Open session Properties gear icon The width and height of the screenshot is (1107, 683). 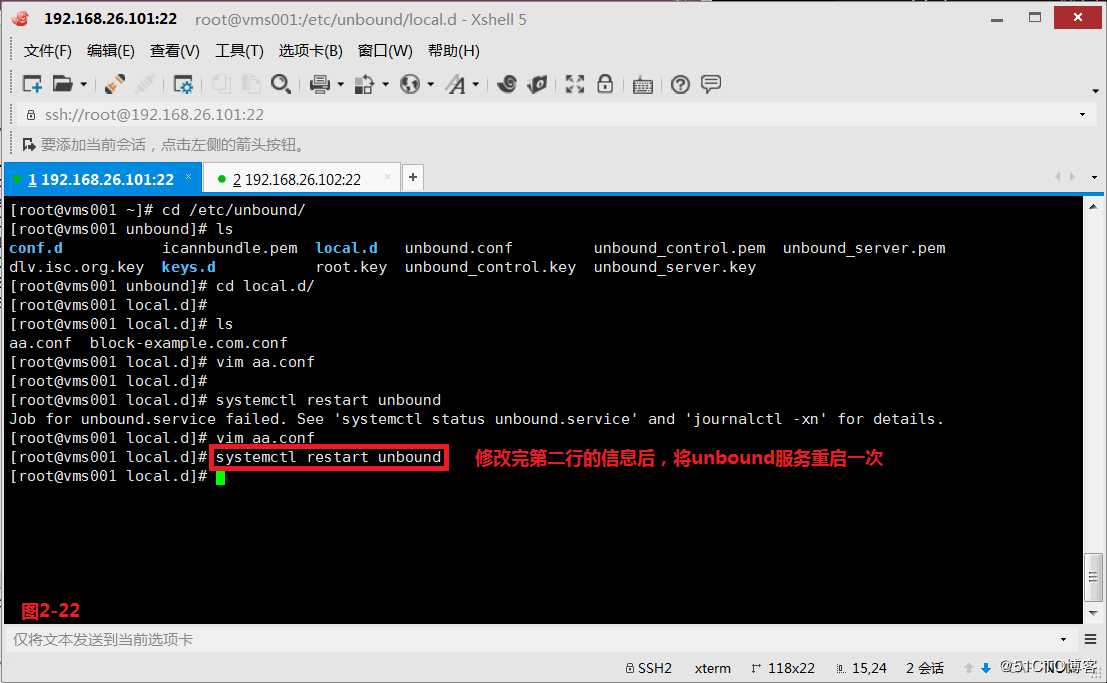(x=183, y=85)
